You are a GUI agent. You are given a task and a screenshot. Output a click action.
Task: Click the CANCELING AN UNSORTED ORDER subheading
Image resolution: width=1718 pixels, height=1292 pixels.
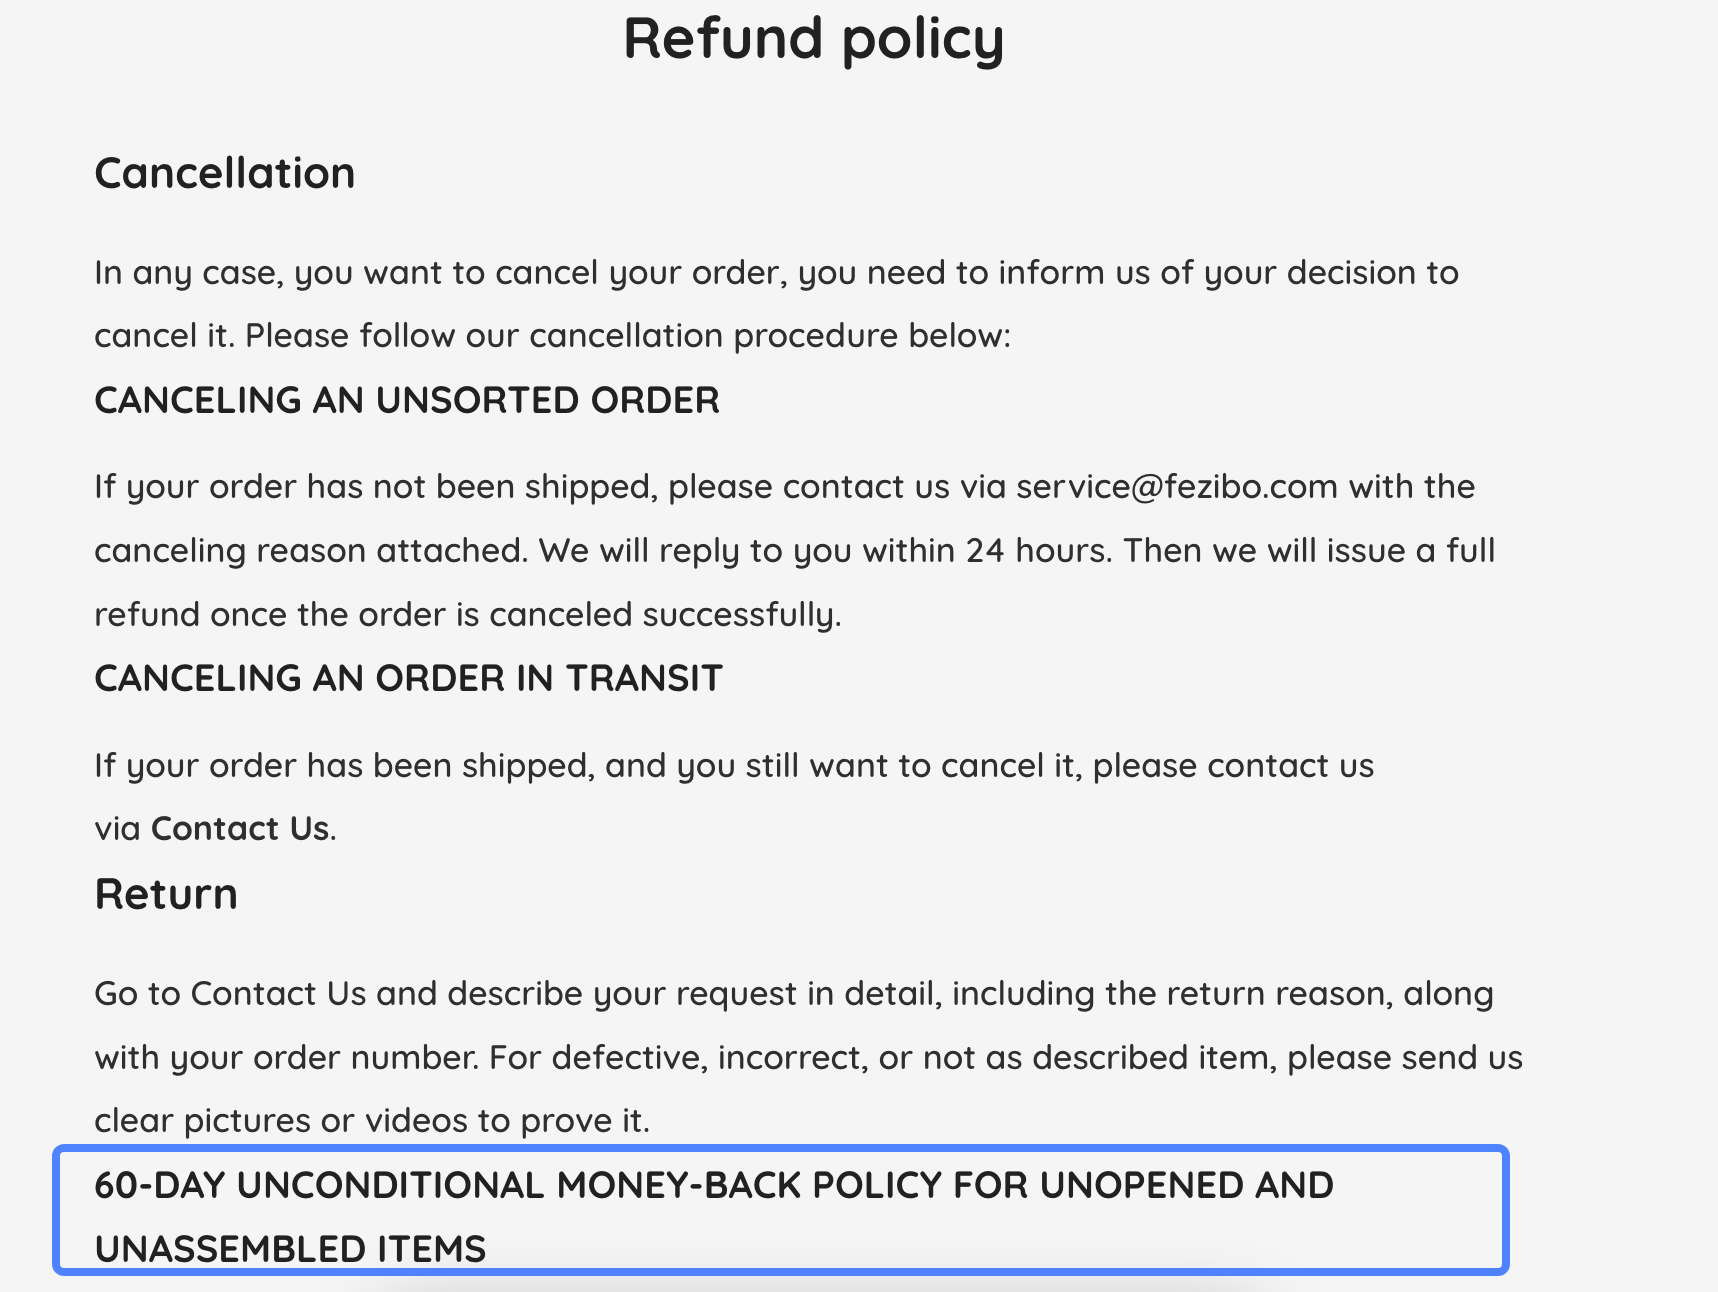click(407, 401)
